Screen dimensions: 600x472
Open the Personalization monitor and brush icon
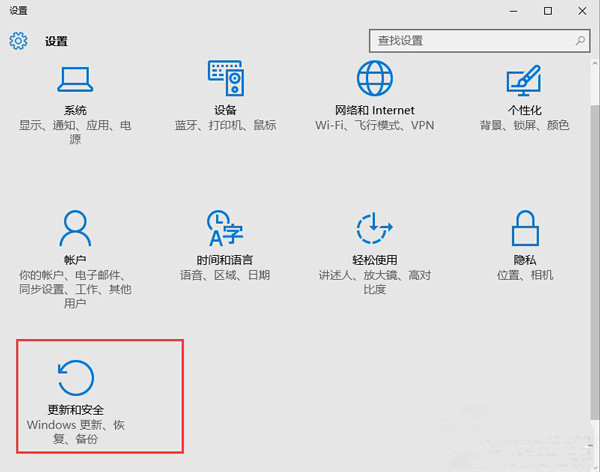tap(524, 80)
